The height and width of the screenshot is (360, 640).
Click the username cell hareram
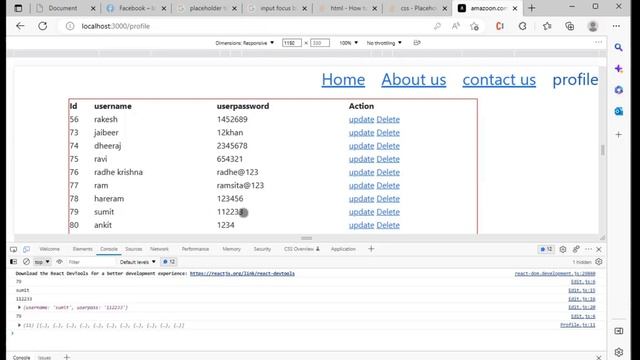109,199
